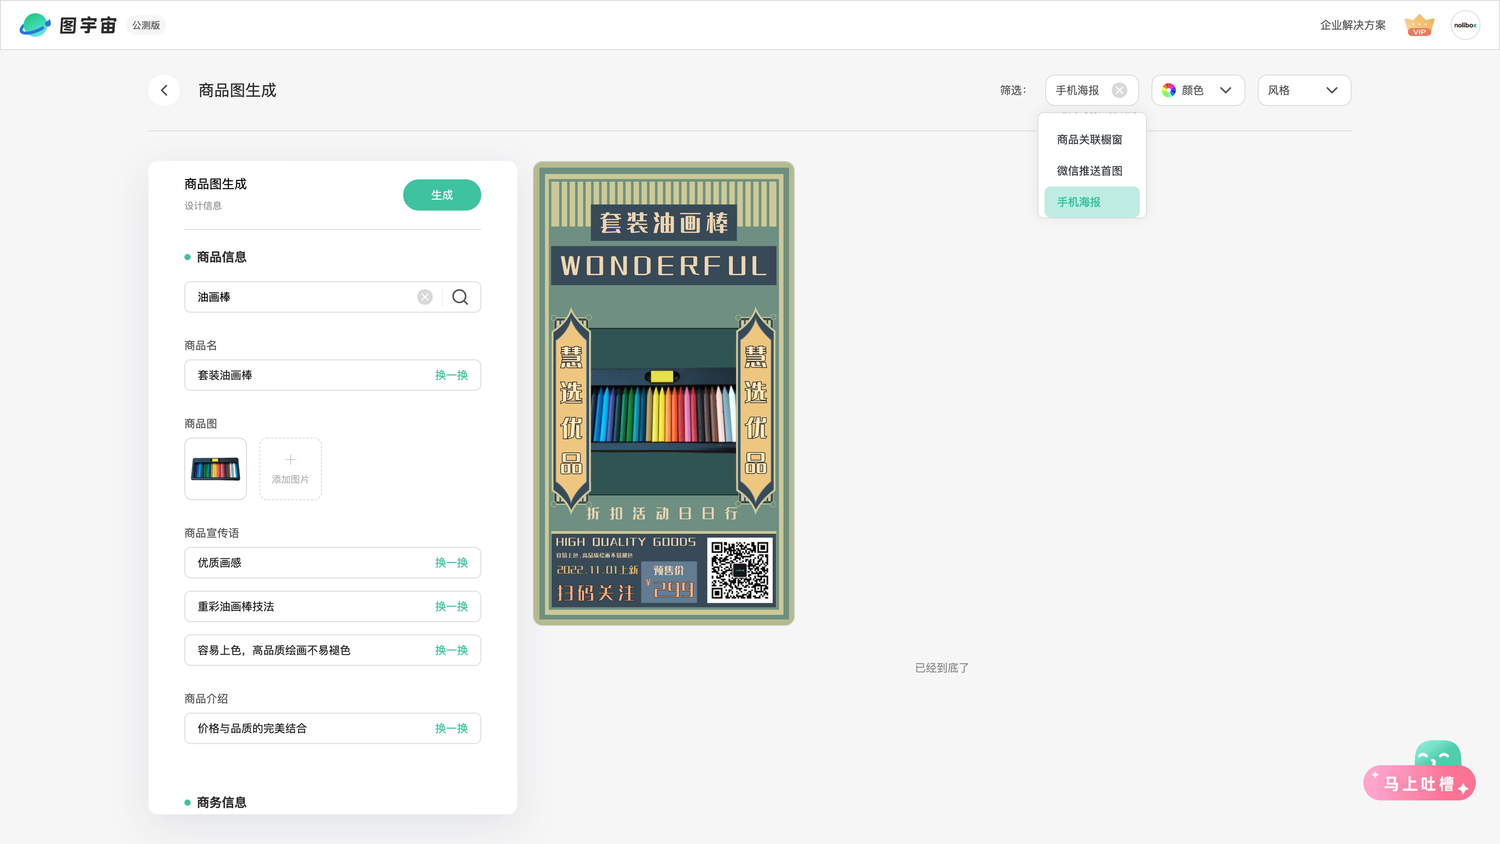The height and width of the screenshot is (844, 1500).
Task: Select 微信推送首图 from the menu
Action: (x=1091, y=171)
